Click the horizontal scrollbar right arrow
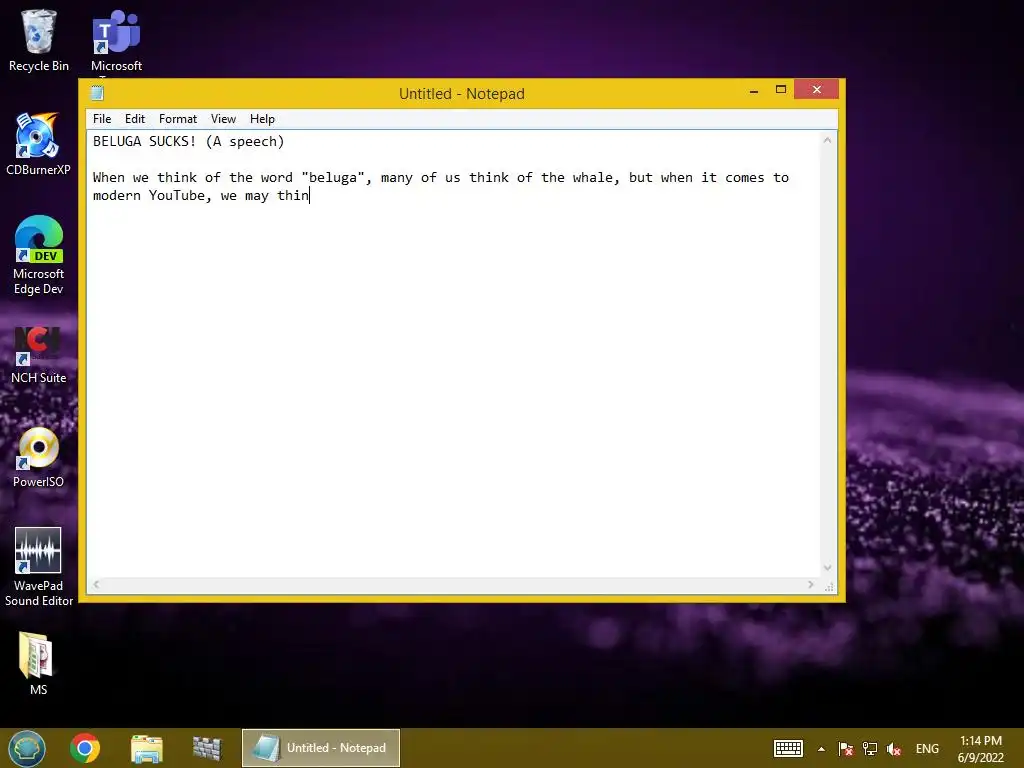Viewport: 1024px width, 768px height. click(811, 584)
